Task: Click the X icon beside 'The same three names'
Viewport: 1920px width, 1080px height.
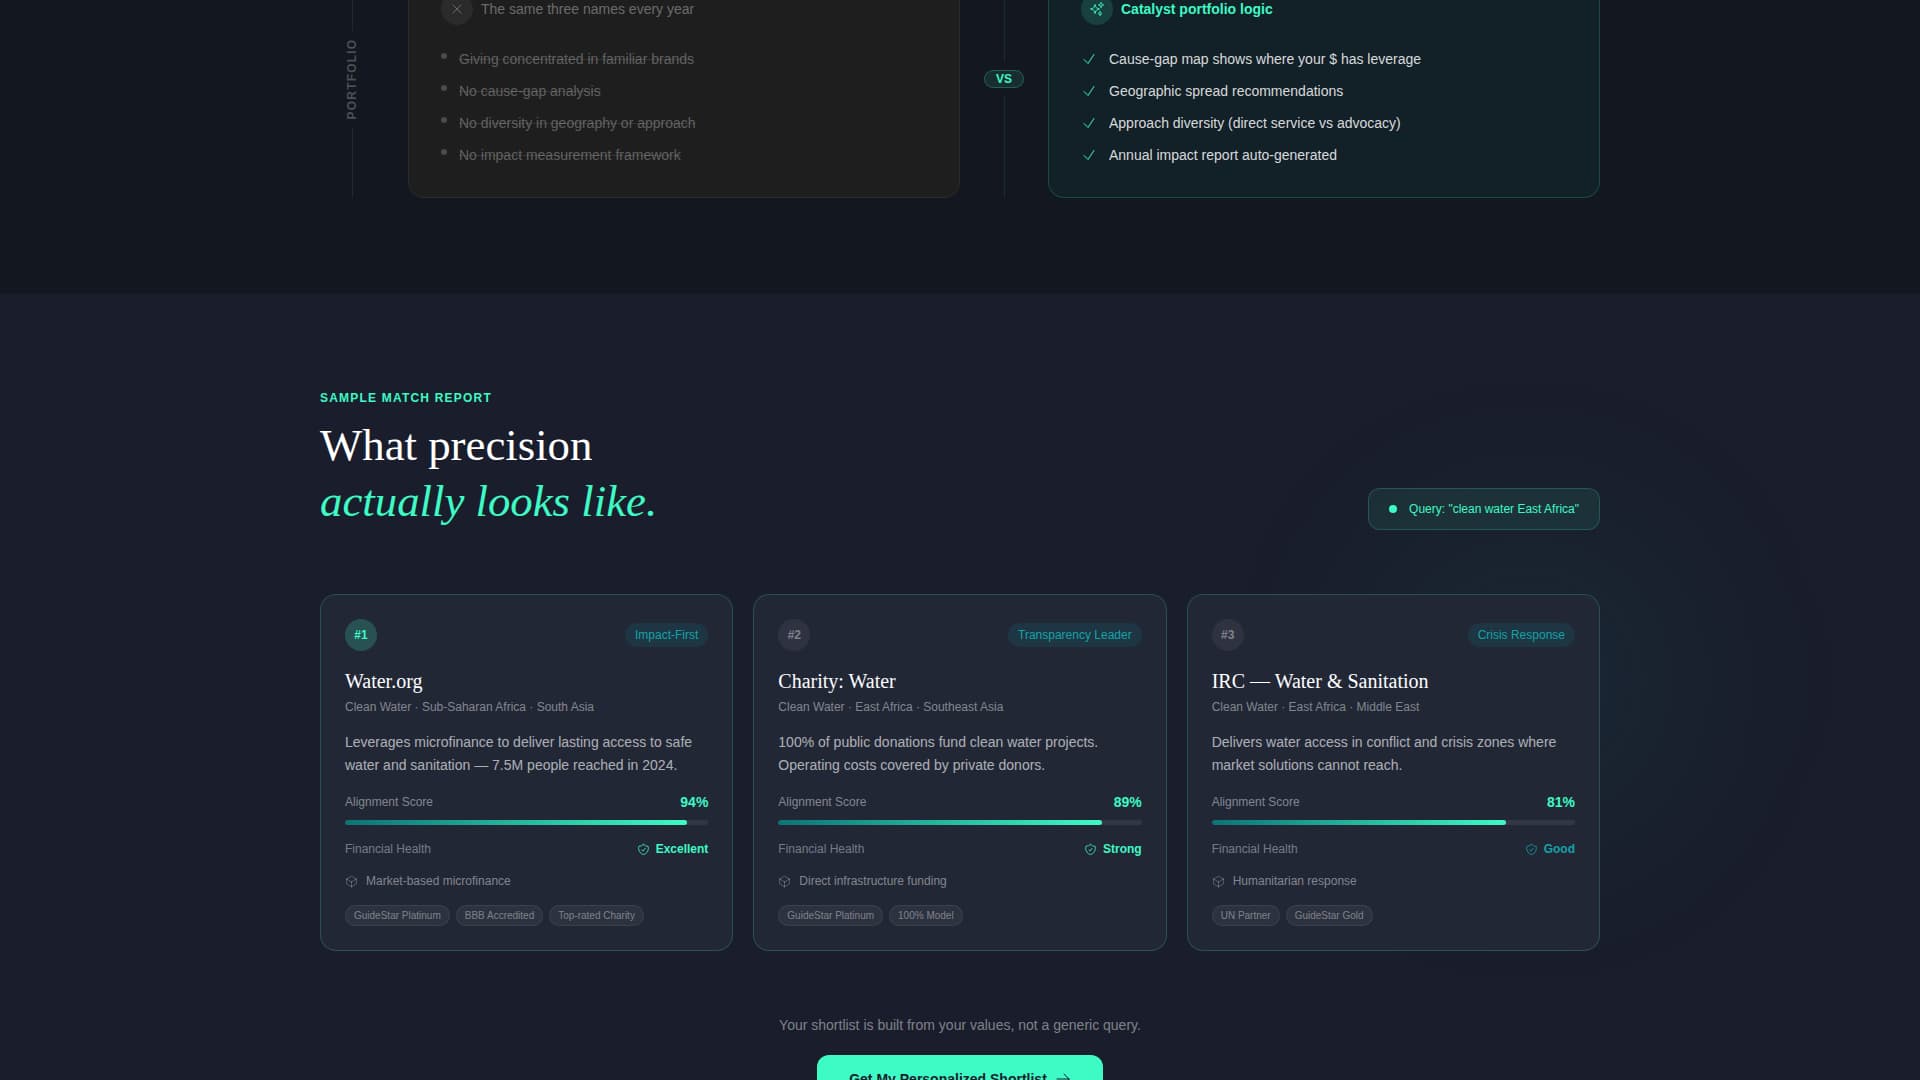Action: 457,9
